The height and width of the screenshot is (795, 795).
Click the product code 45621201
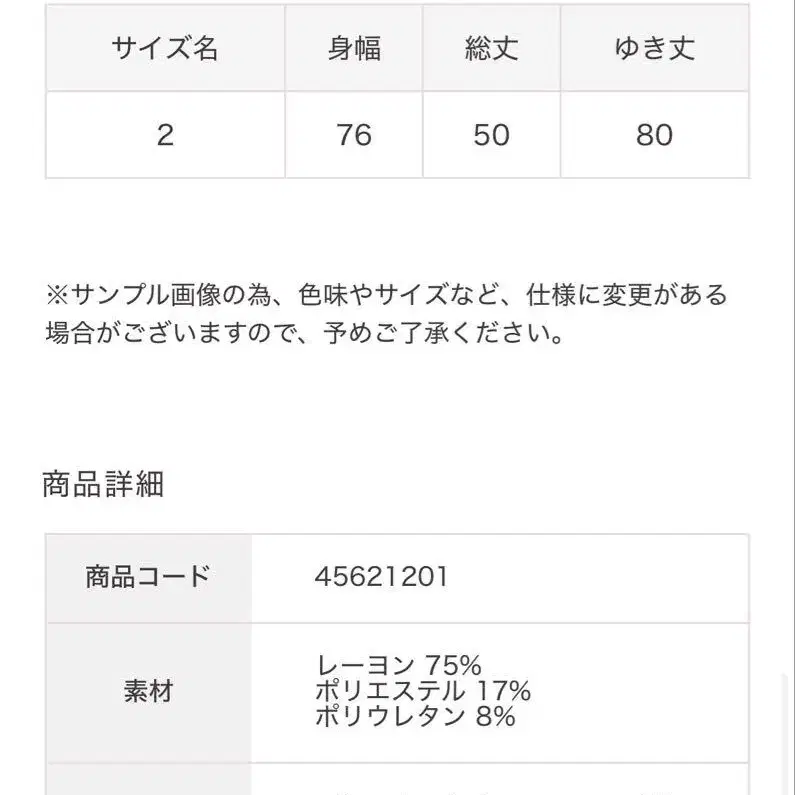(x=381, y=577)
